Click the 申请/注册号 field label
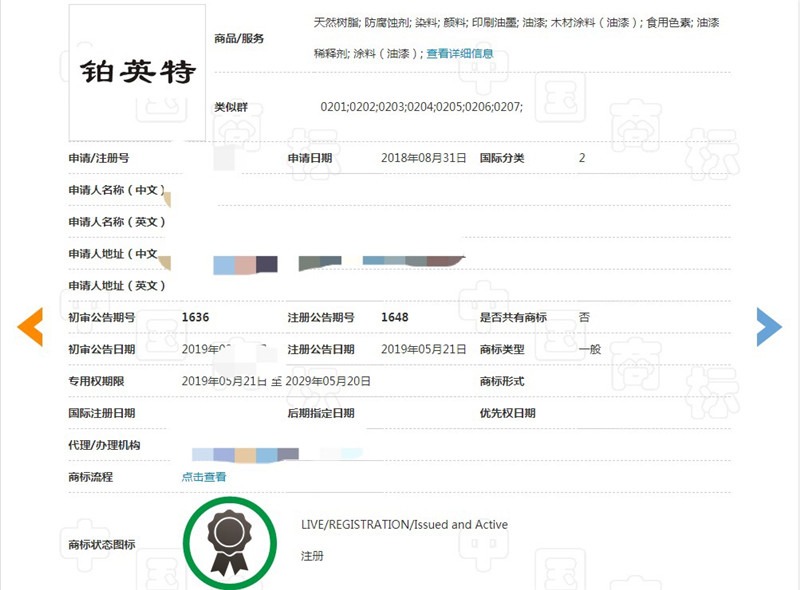This screenshot has width=800, height=590. (99, 158)
